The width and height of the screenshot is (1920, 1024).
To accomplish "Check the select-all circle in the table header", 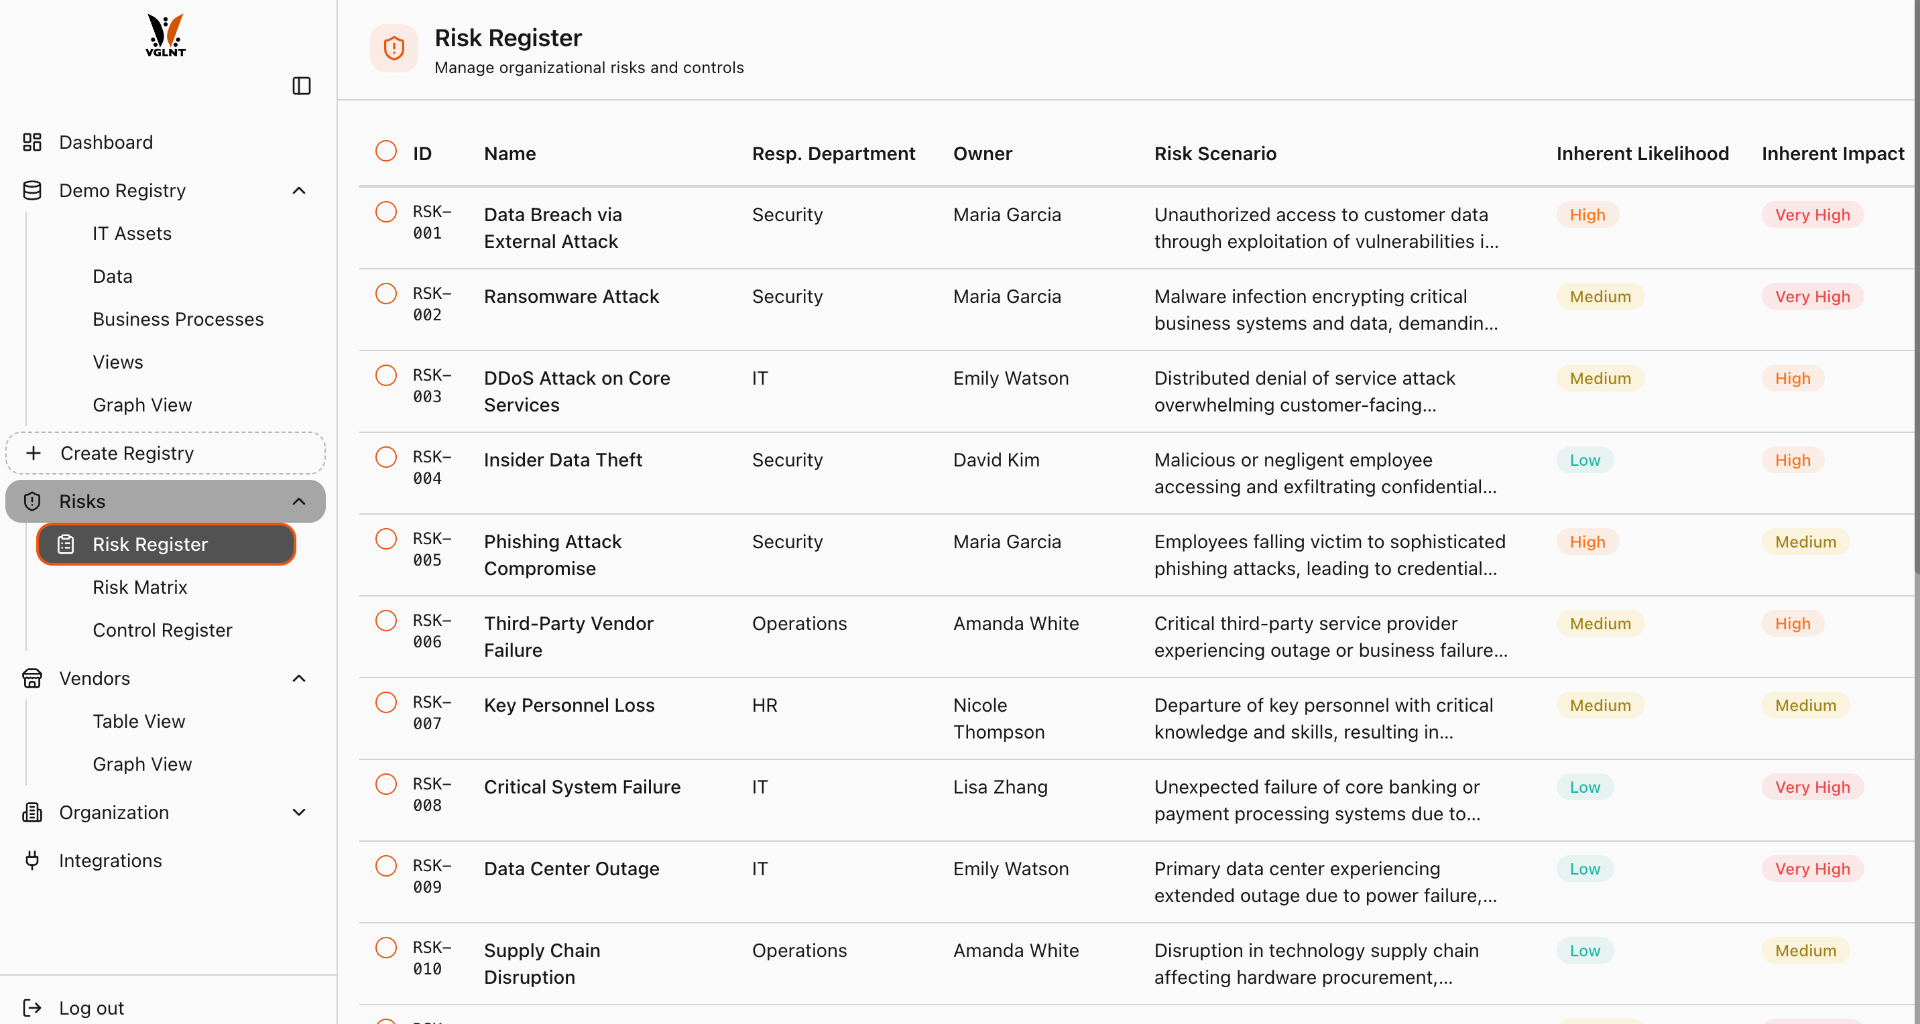I will pyautogui.click(x=386, y=150).
